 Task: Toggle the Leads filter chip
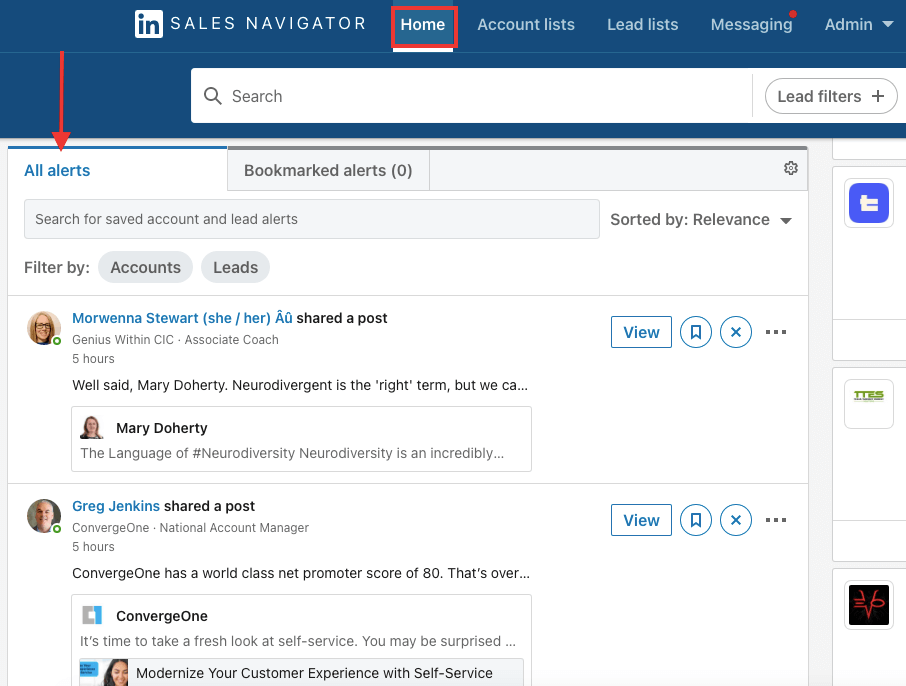click(235, 267)
